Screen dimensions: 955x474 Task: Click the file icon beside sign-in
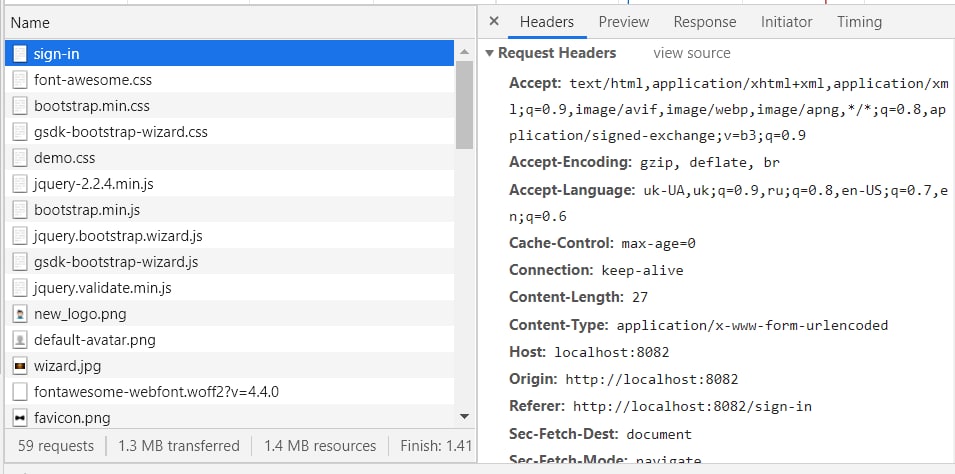point(20,54)
